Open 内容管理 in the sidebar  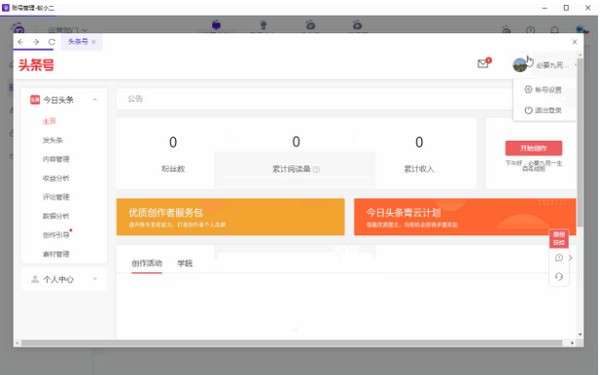[56, 159]
